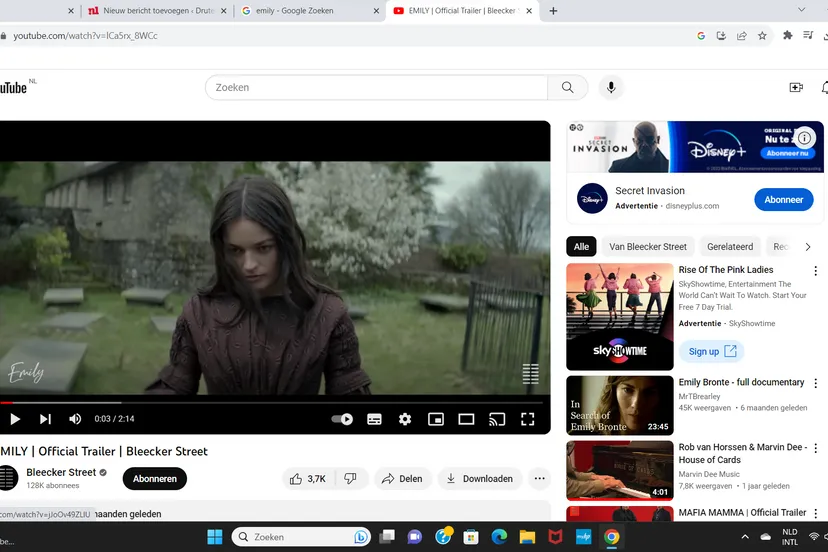Toggle the autoplay switch
Image resolution: width=828 pixels, height=552 pixels.
343,419
